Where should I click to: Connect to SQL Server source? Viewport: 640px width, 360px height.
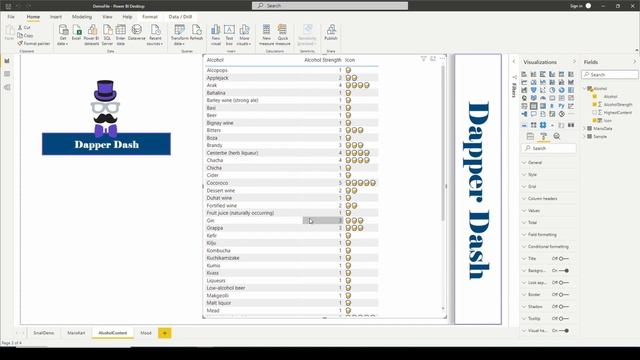[107, 35]
